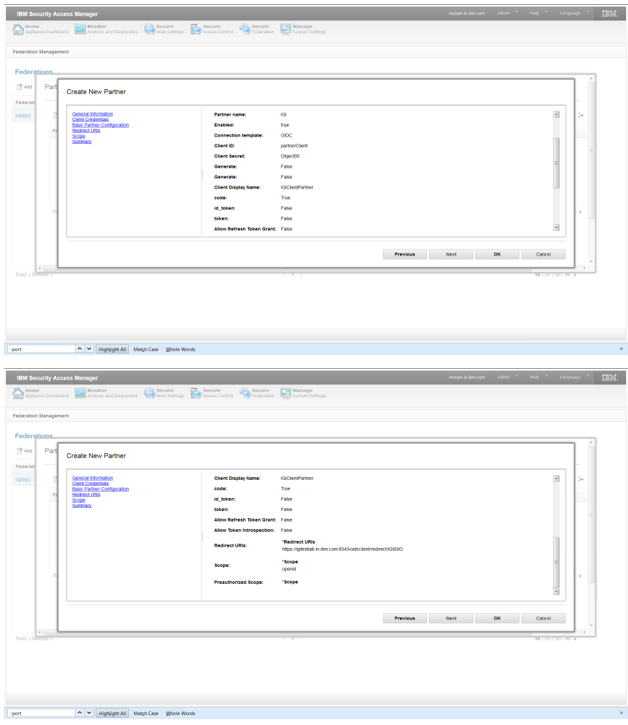The image size is (628, 725).
Task: Toggle Whole Words in top screenshot find bar
Action: click(180, 350)
